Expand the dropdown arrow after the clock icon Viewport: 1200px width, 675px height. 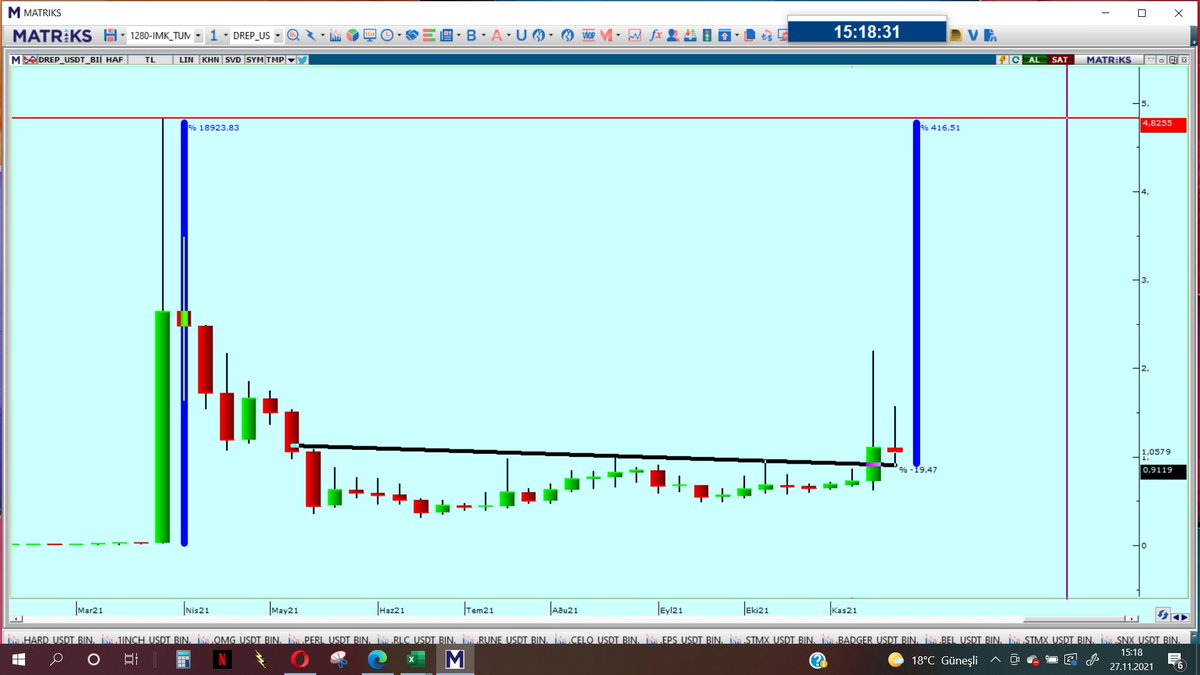tap(399, 35)
